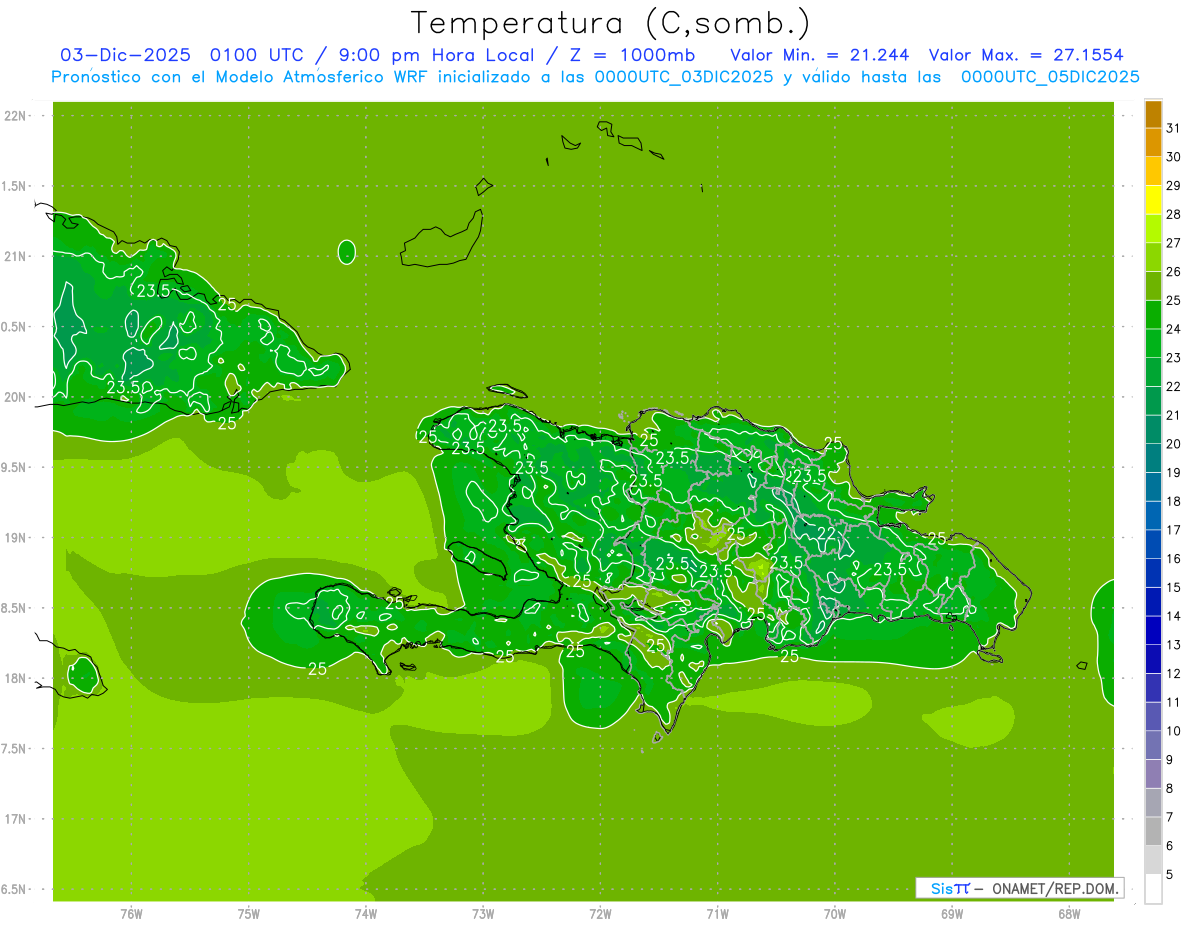Click the legend label '15'

pyautogui.click(x=1173, y=587)
